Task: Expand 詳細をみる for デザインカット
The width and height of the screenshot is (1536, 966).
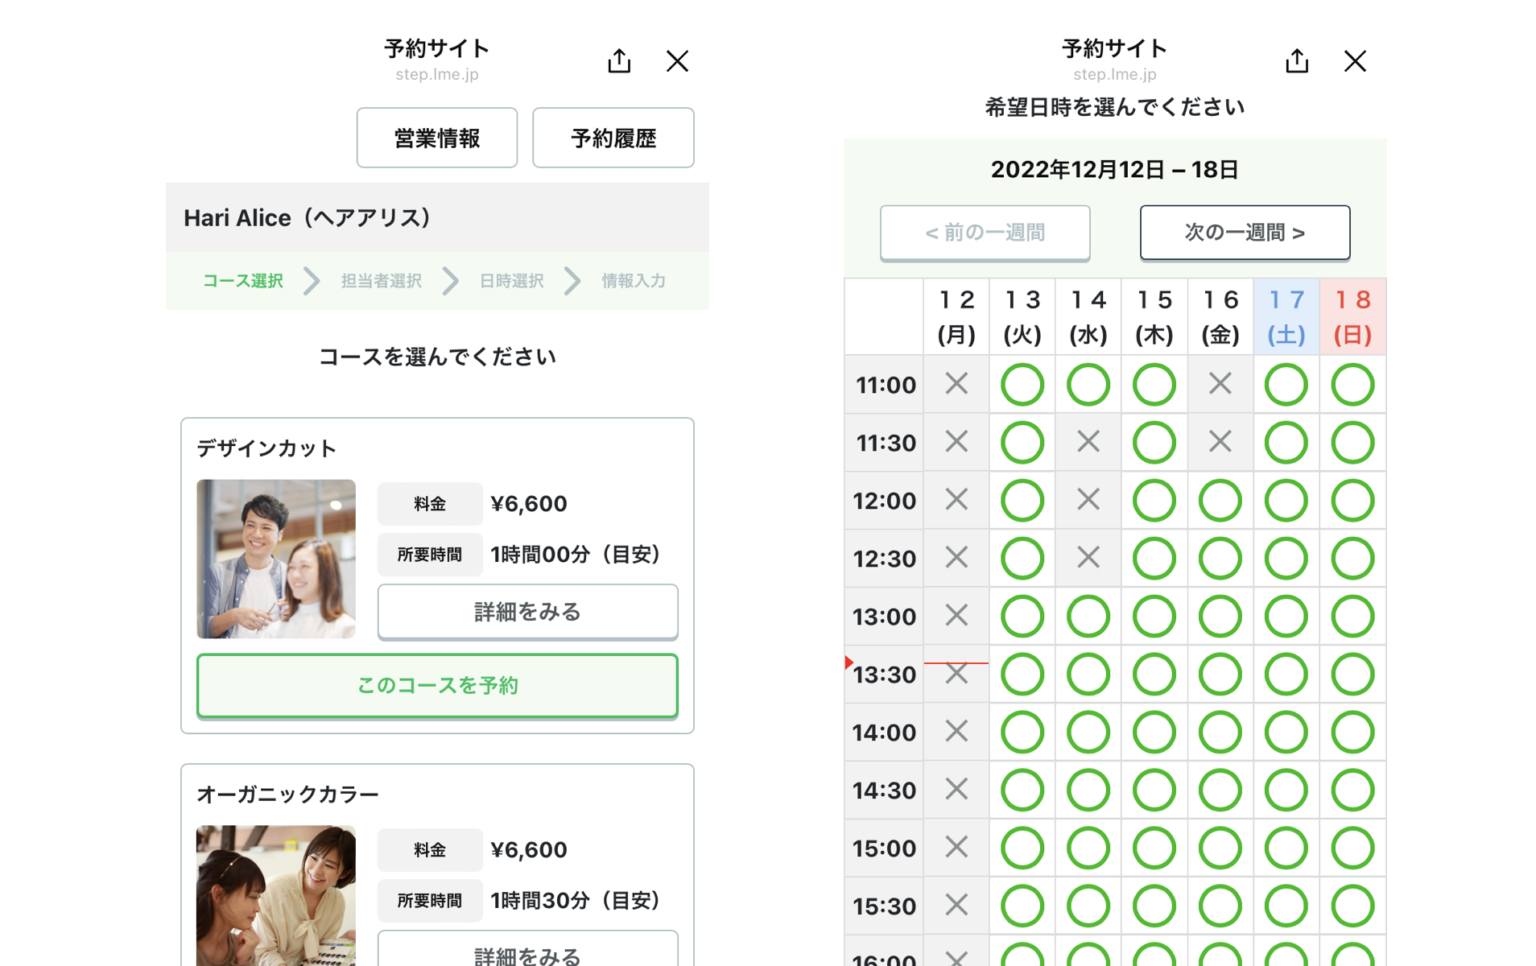Action: coord(527,611)
